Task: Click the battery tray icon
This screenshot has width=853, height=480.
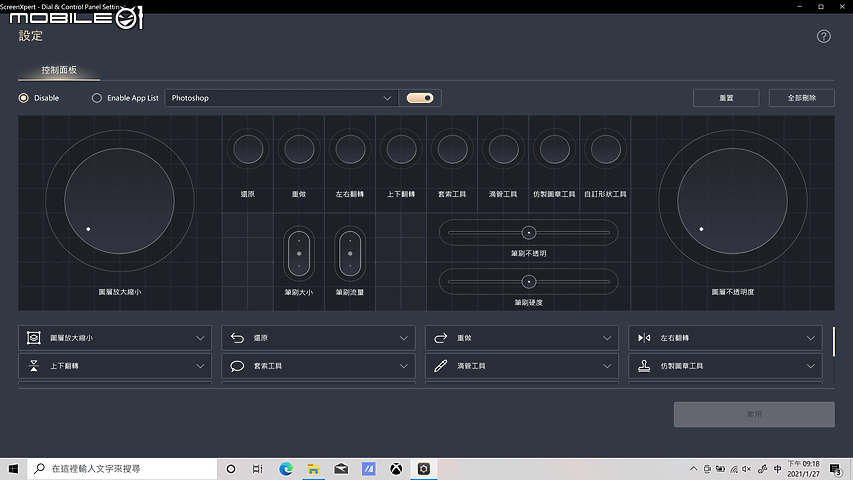Action: click(x=720, y=469)
